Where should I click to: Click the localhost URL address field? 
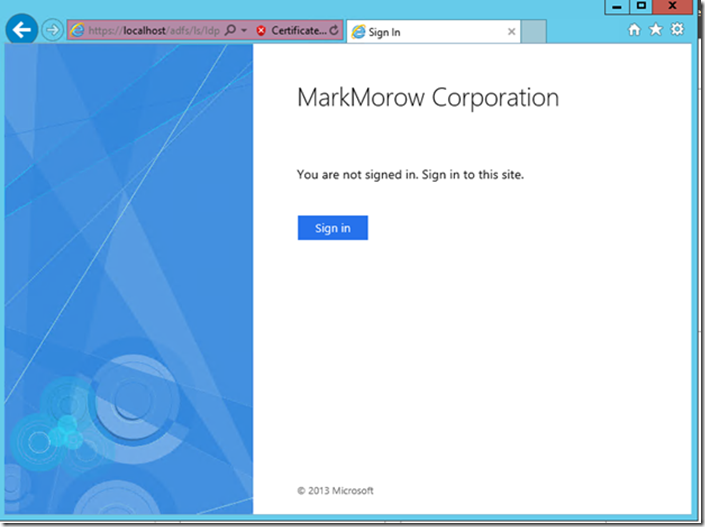(153, 31)
